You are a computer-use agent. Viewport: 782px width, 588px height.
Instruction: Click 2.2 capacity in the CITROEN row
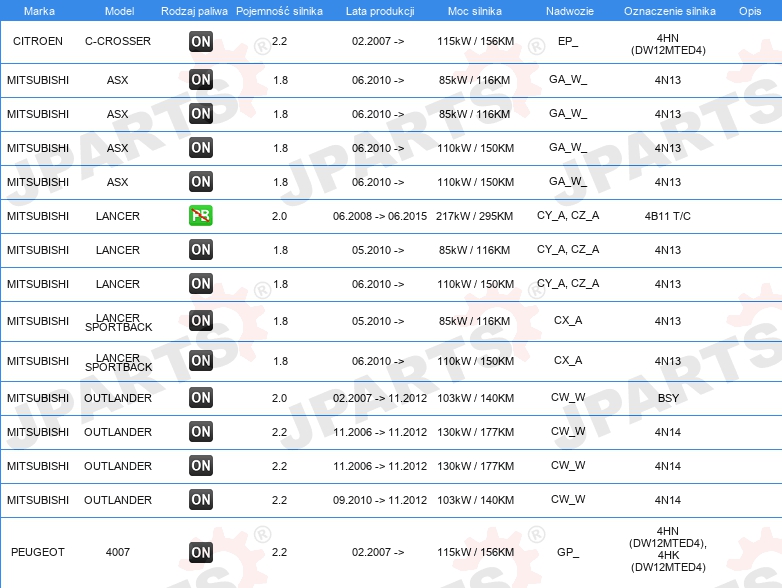[279, 41]
